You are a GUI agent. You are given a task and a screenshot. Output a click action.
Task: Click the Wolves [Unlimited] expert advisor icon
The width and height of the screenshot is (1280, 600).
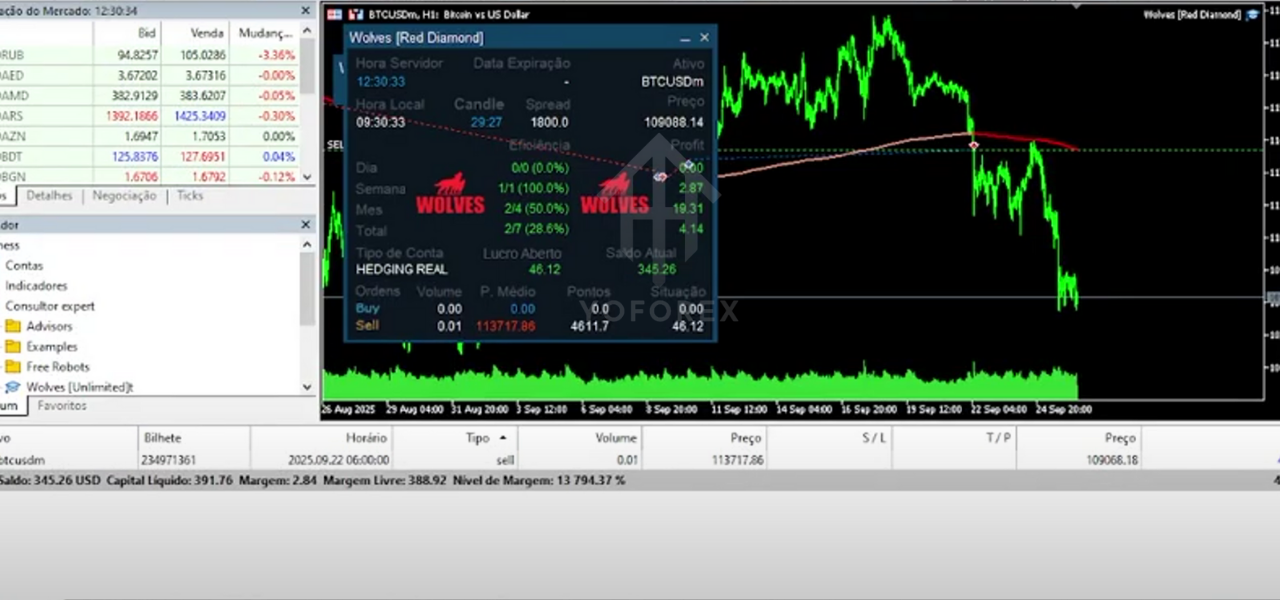[x=13, y=387]
